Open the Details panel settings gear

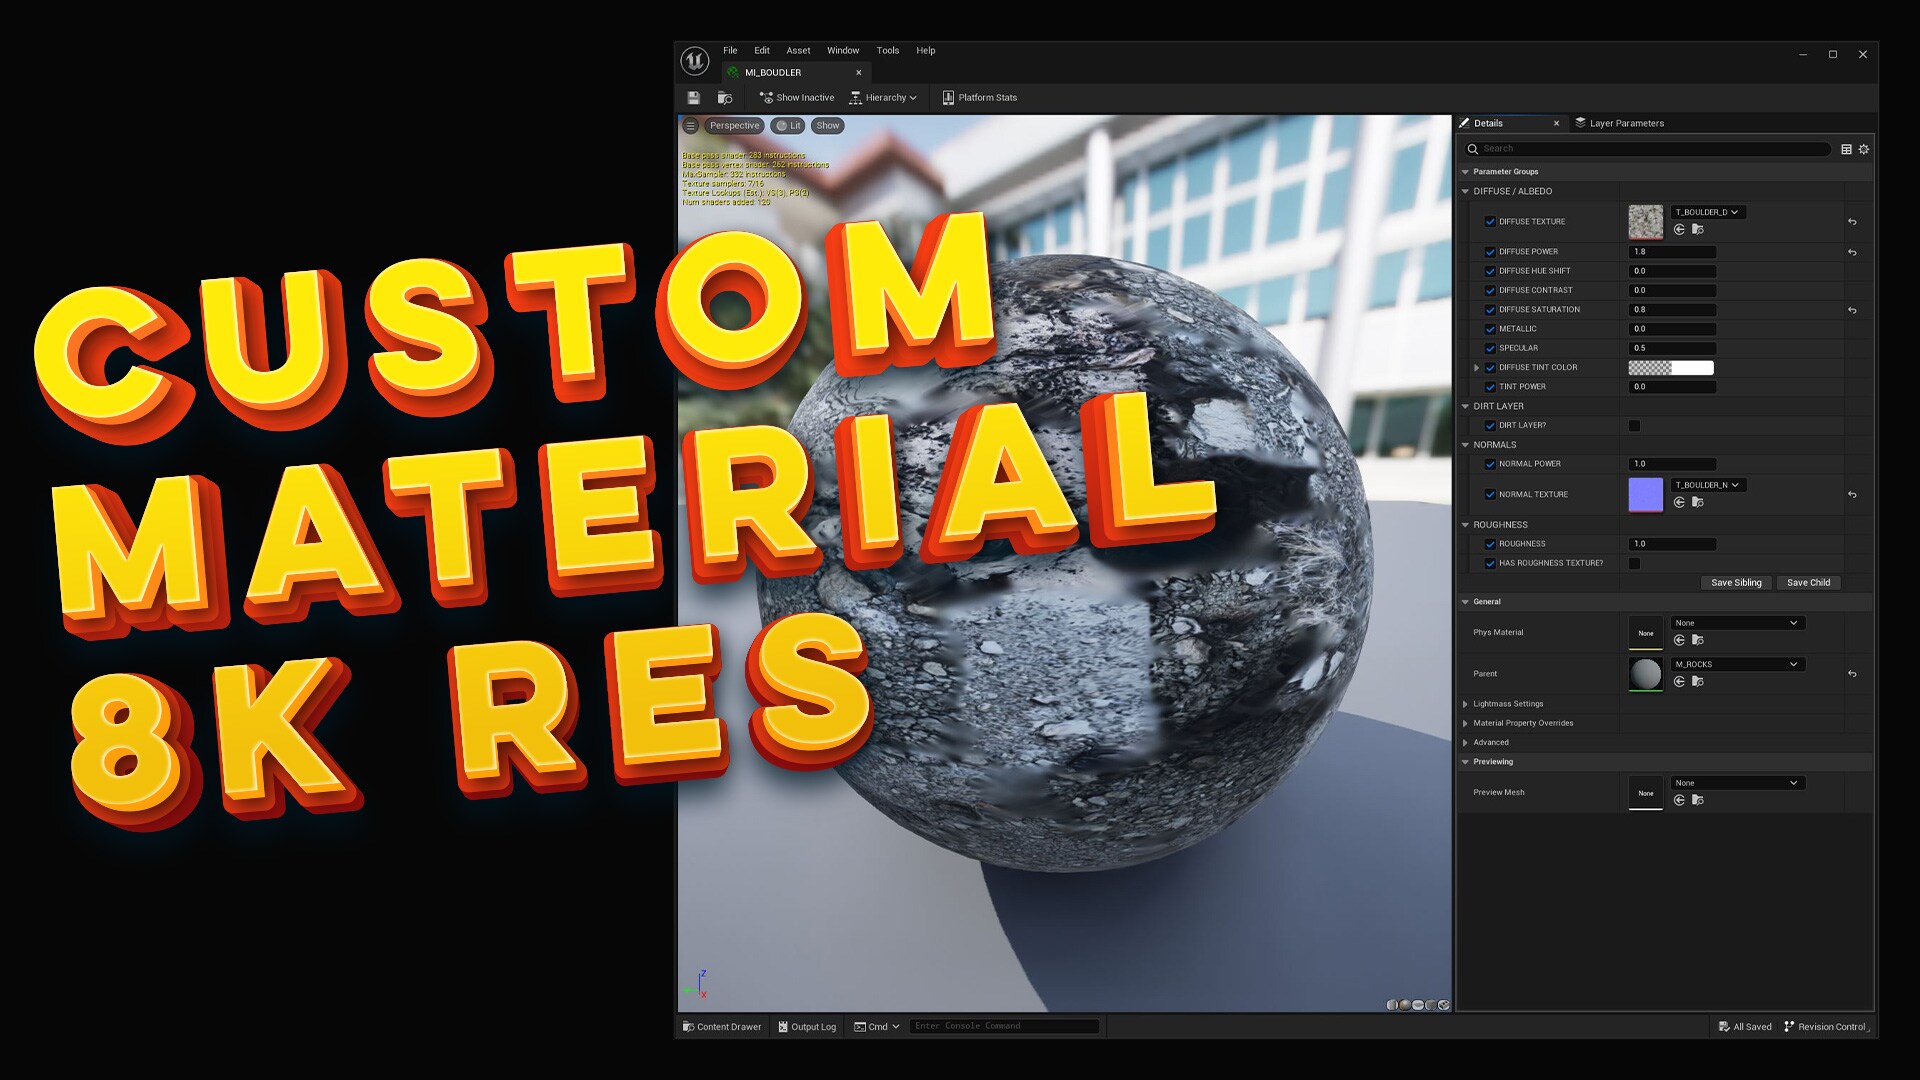point(1864,149)
